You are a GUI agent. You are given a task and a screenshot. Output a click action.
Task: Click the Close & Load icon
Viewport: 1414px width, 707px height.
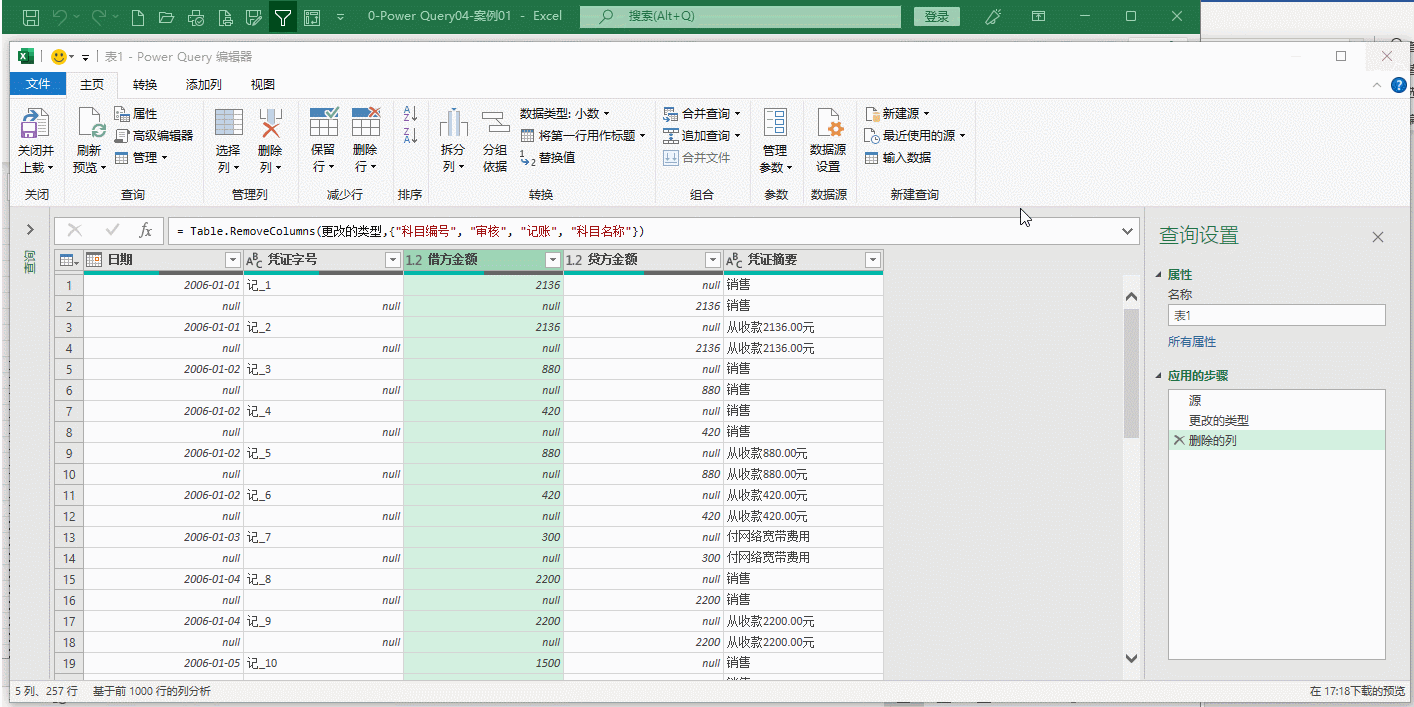[x=35, y=124]
